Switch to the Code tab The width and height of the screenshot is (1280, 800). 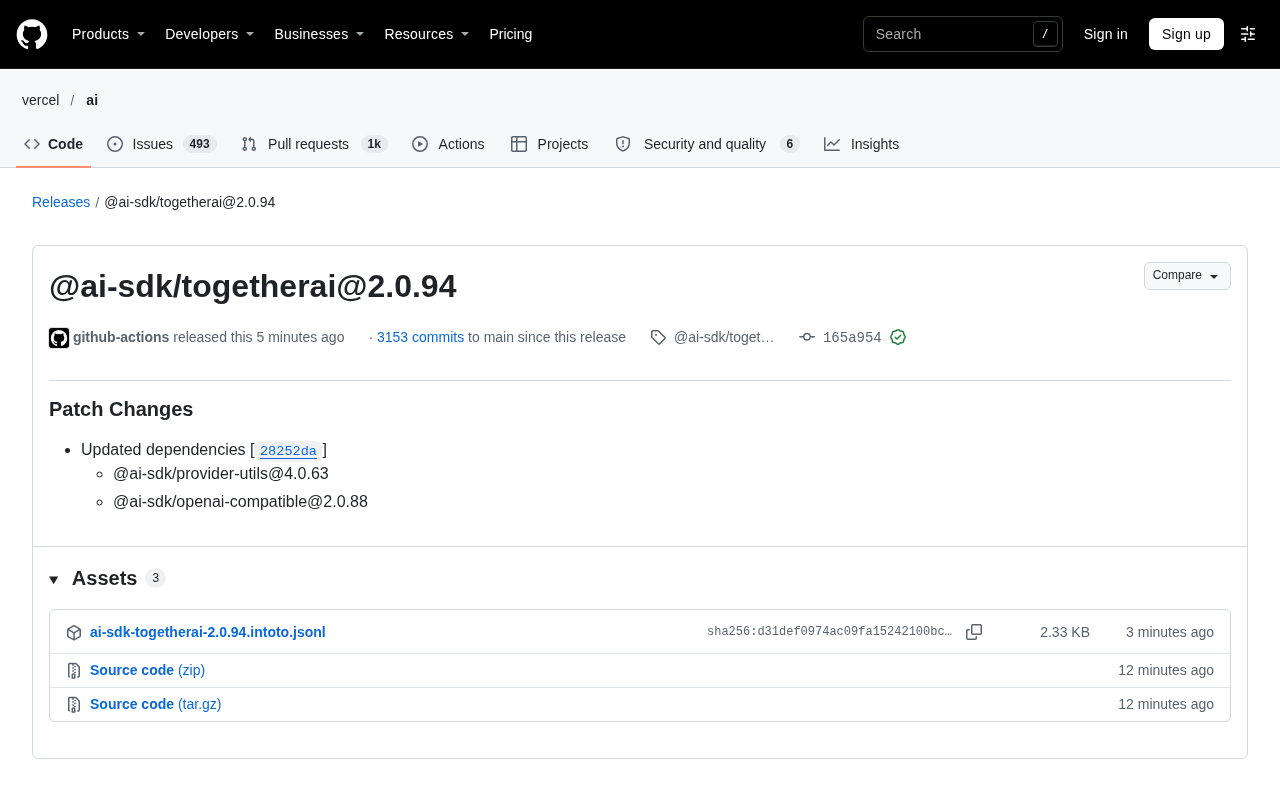tap(54, 144)
